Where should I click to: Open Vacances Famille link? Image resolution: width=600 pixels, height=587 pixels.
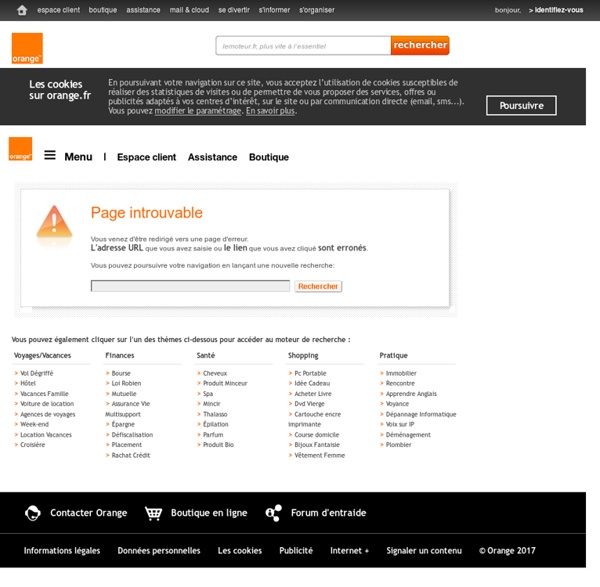coord(44,393)
